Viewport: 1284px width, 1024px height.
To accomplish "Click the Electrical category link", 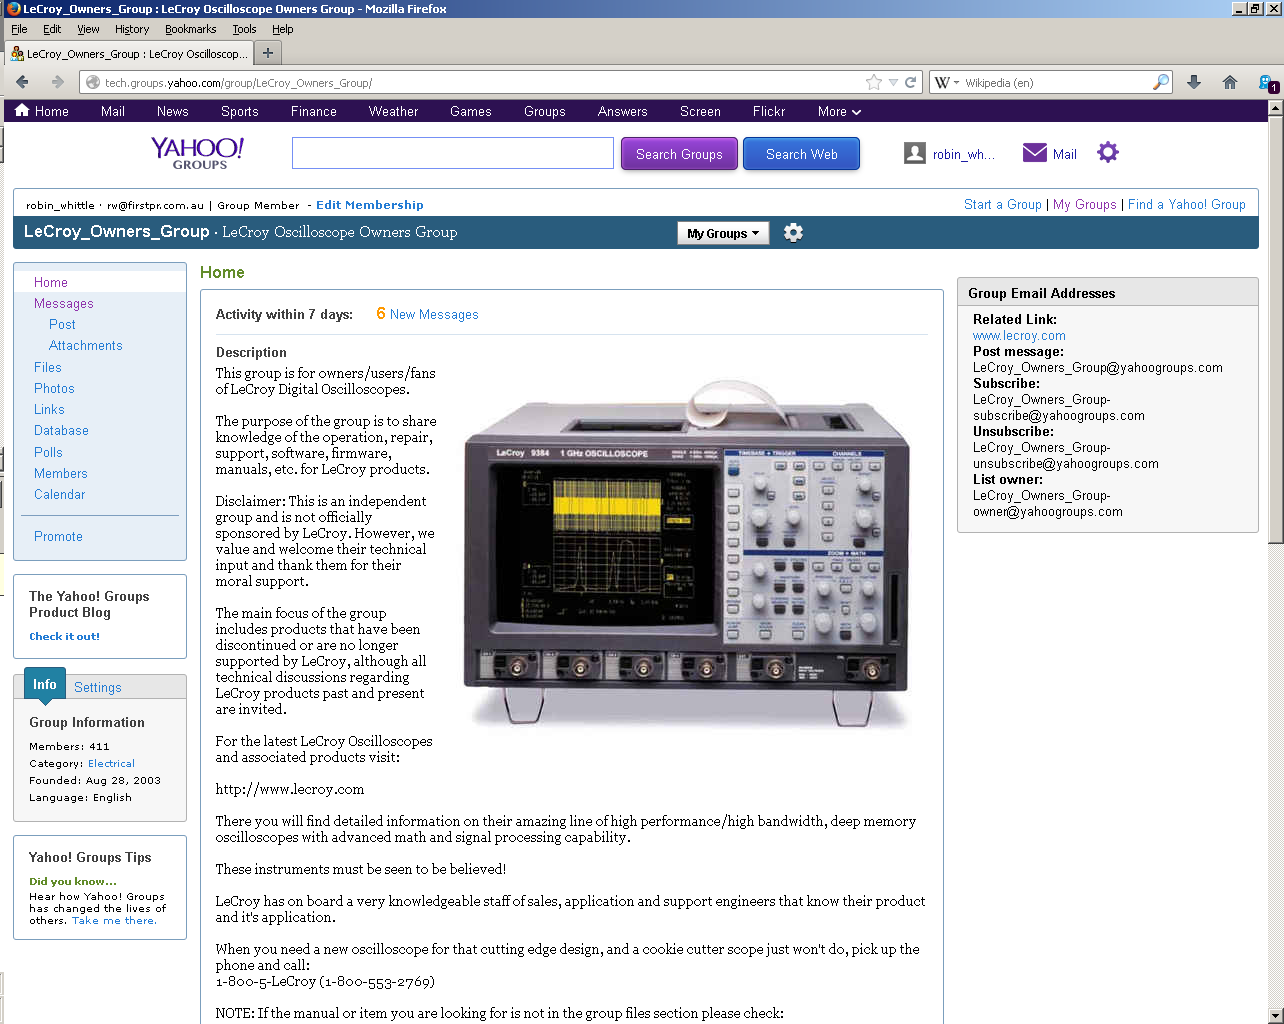I will click(111, 763).
